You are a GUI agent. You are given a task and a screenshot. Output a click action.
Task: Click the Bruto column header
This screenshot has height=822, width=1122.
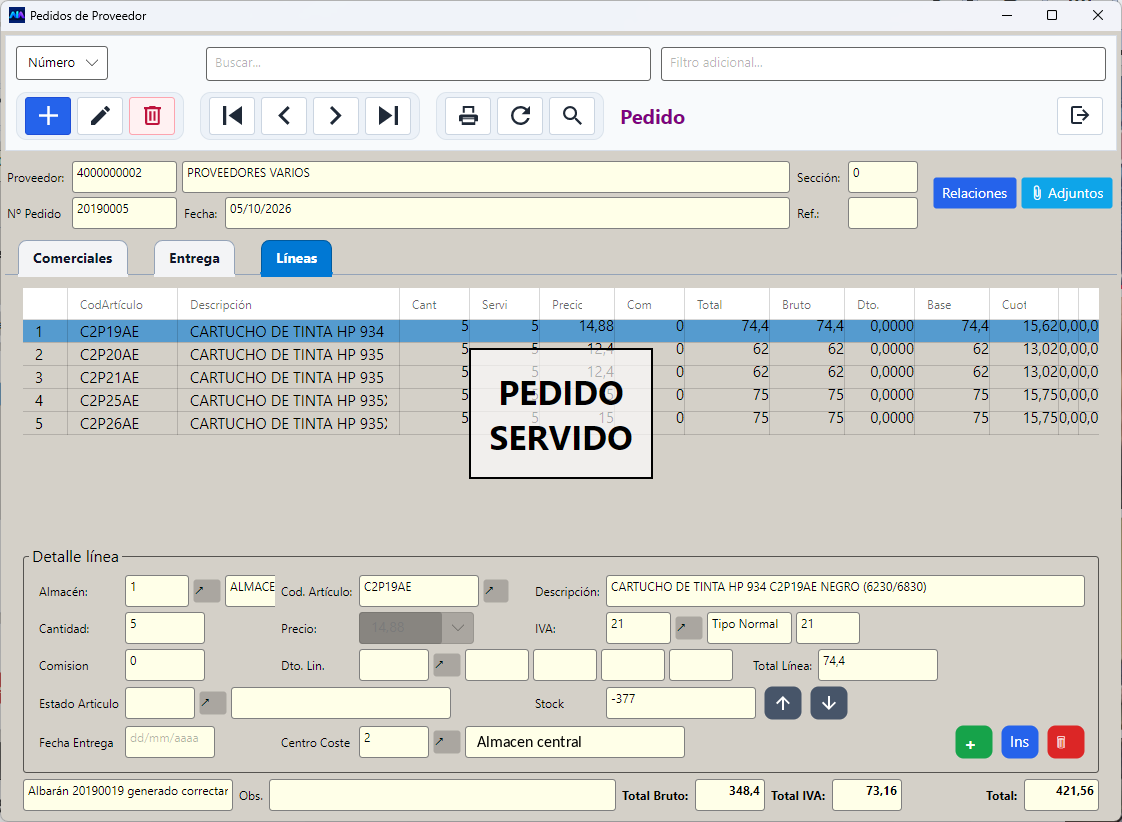tap(807, 305)
